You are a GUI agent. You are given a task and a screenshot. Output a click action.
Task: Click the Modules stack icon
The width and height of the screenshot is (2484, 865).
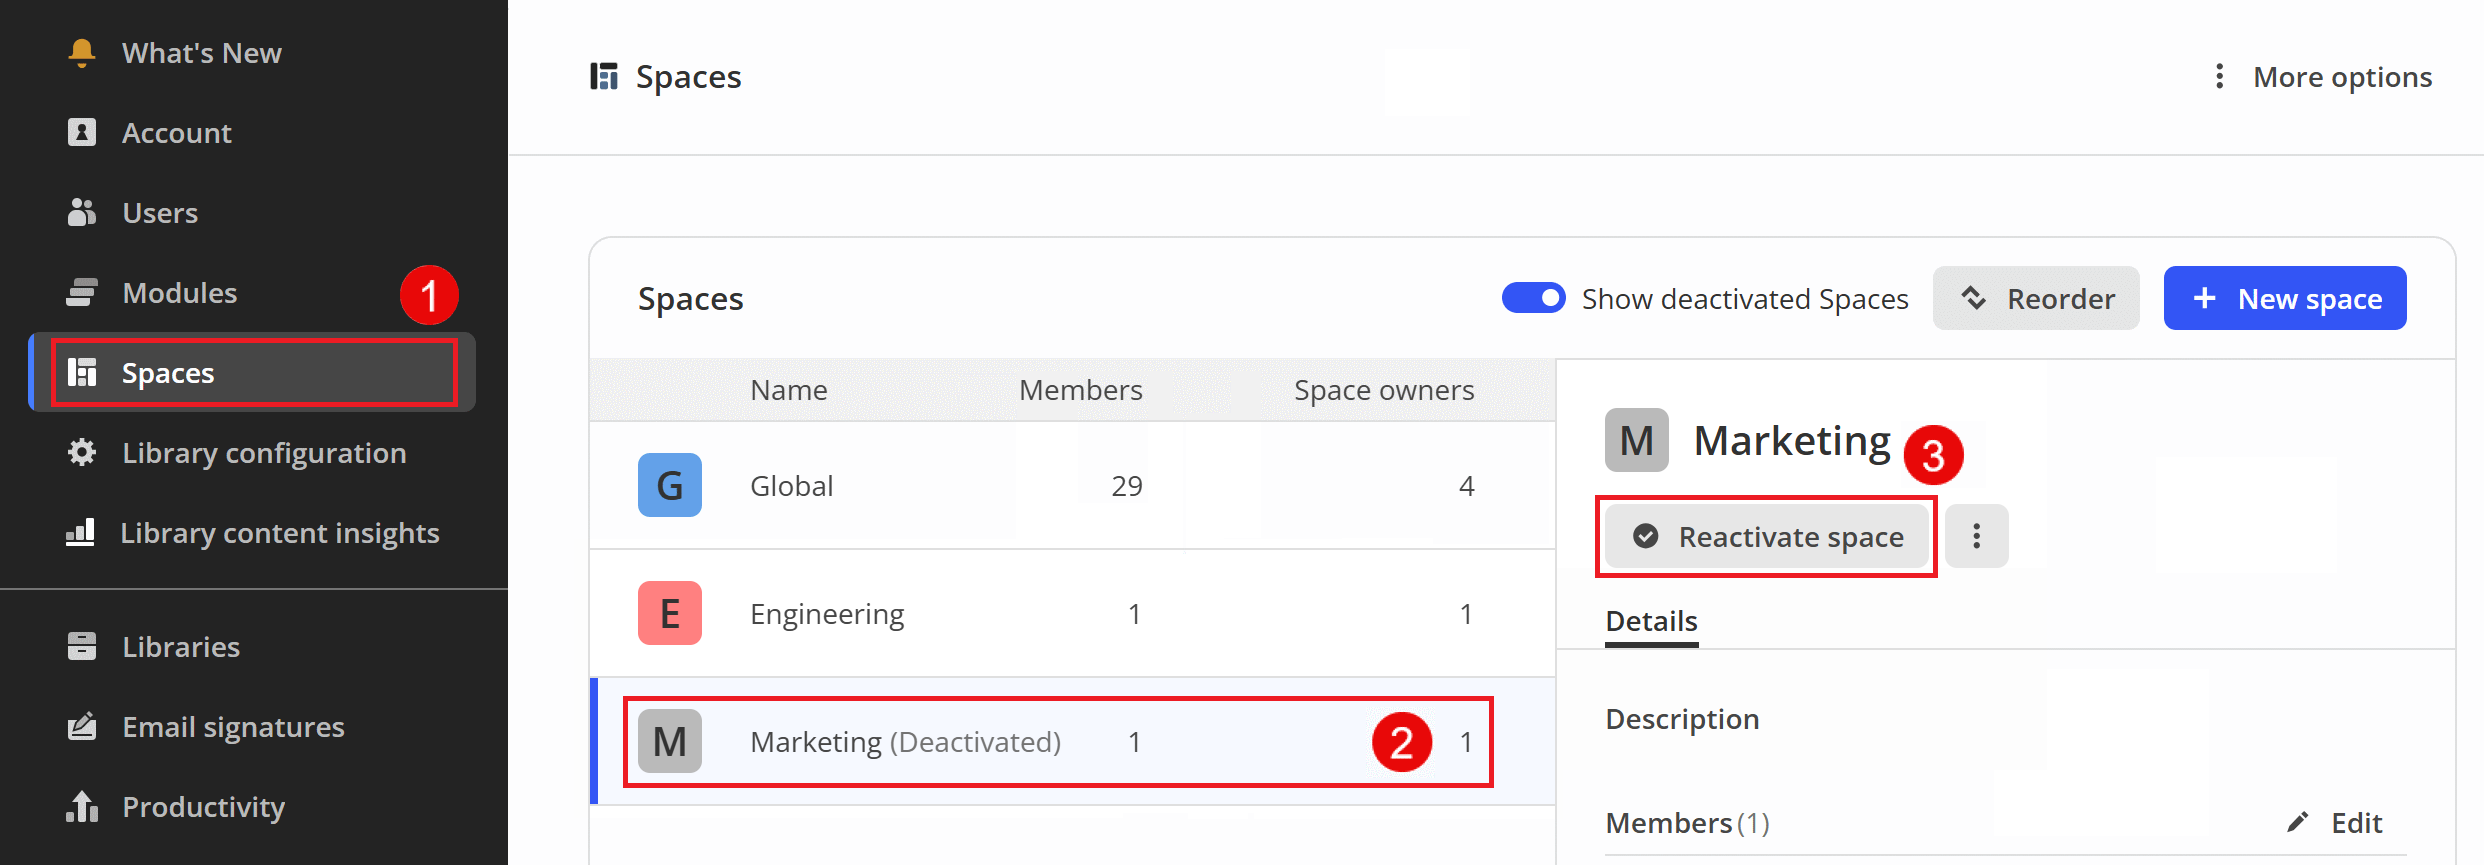(82, 292)
